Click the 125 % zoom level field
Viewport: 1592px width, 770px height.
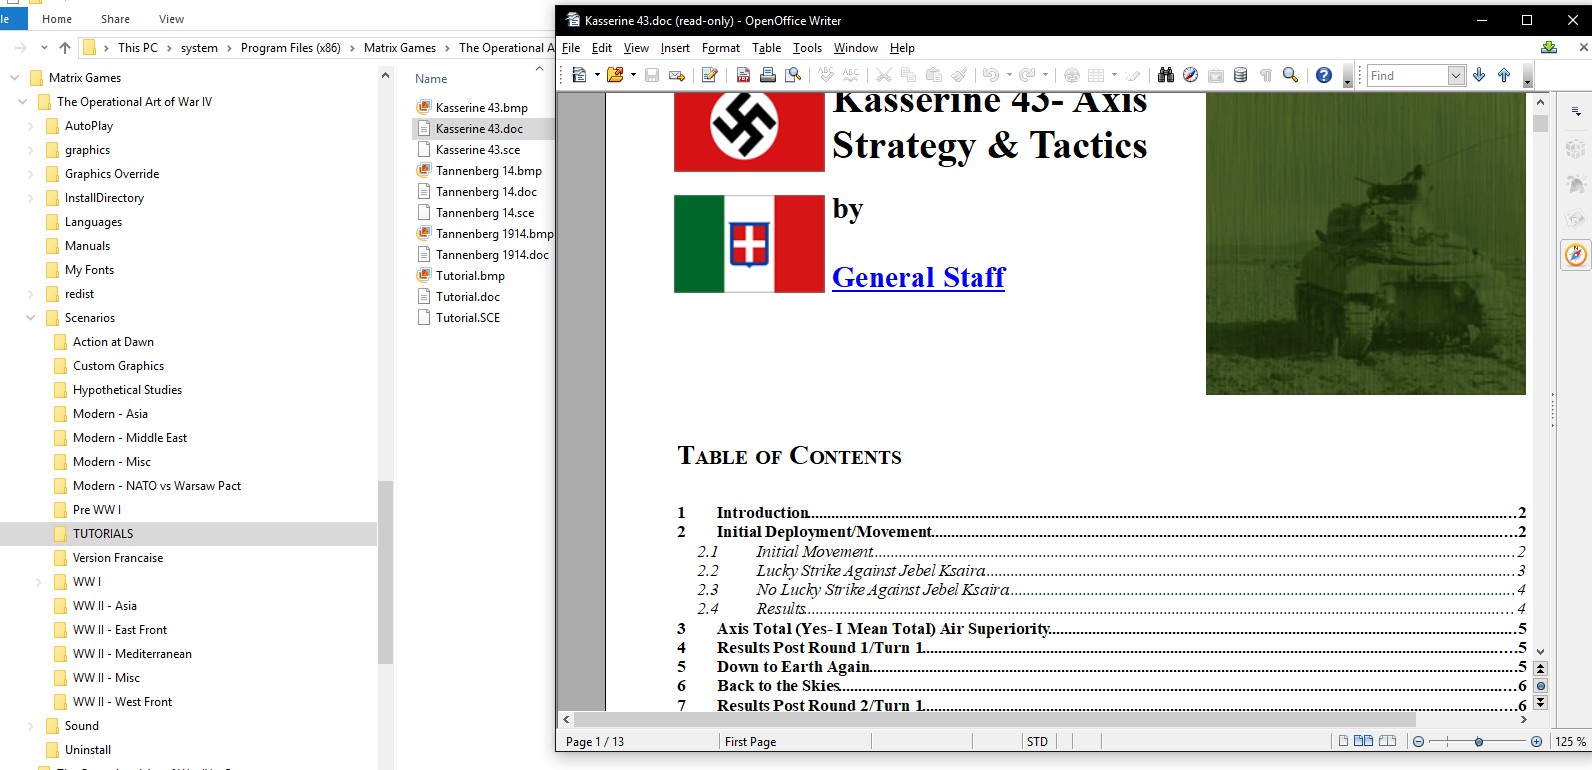pyautogui.click(x=1571, y=741)
